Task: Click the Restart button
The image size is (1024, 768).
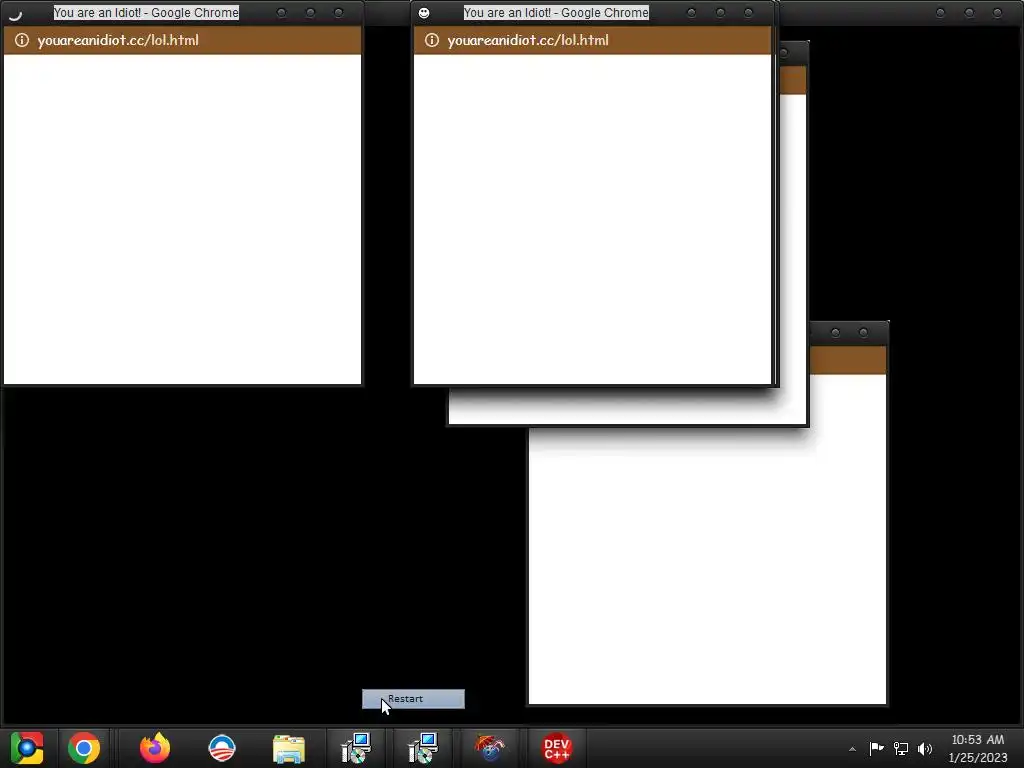Action: pyautogui.click(x=413, y=699)
